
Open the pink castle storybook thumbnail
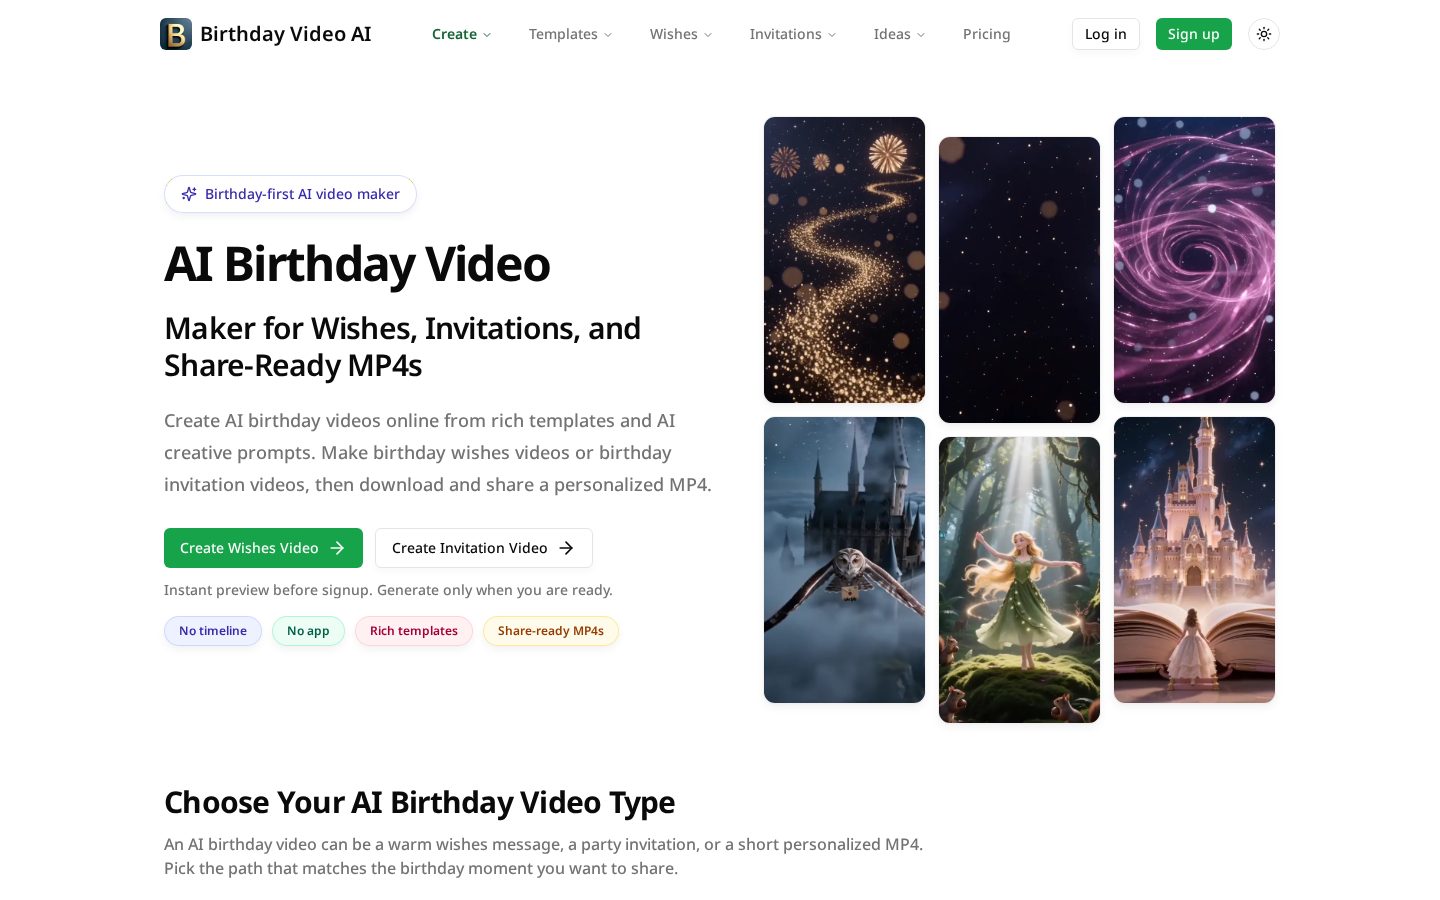(x=1194, y=560)
